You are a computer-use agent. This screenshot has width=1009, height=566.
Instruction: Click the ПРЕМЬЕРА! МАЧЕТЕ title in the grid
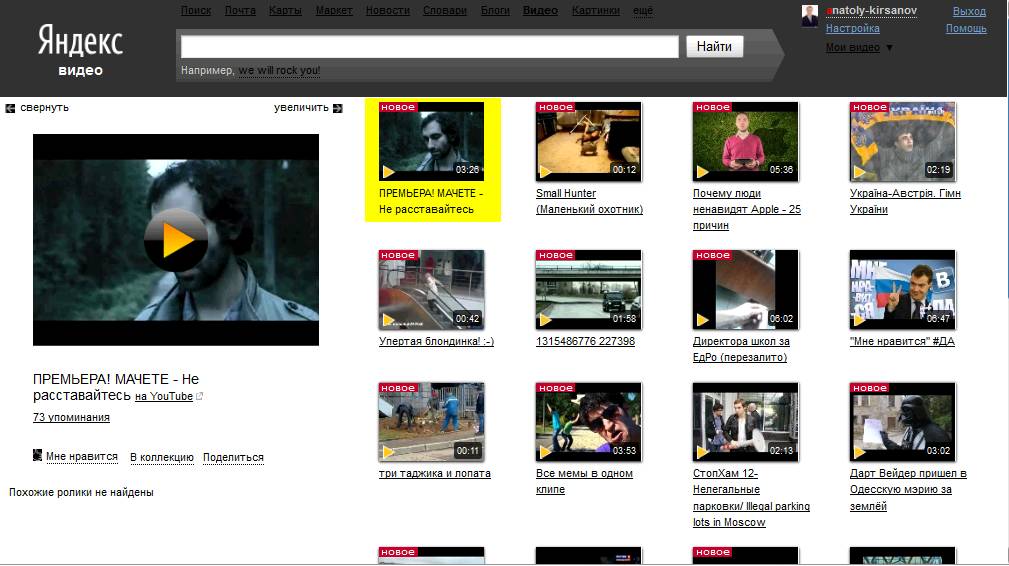point(430,201)
